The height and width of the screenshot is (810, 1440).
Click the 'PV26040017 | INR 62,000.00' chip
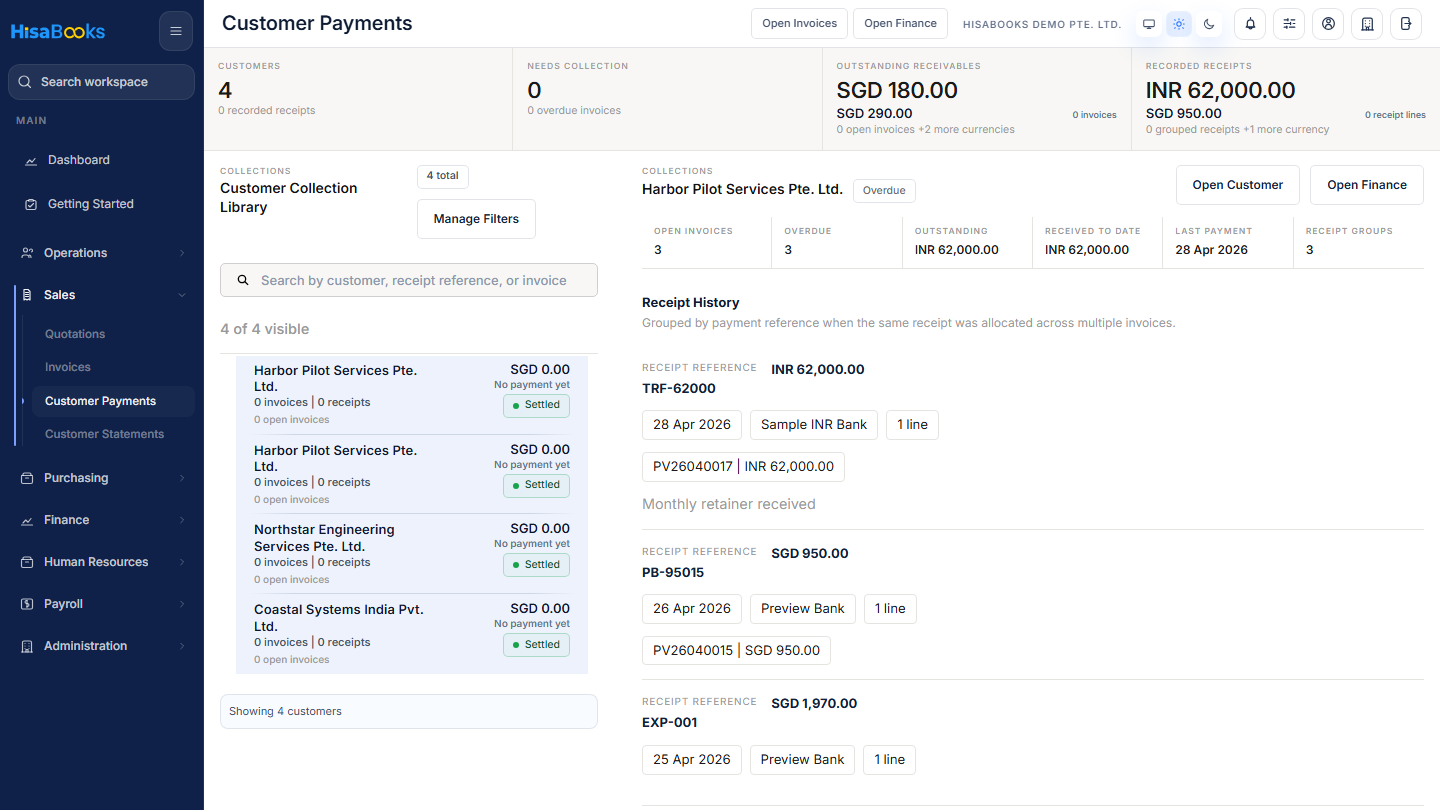click(x=744, y=467)
